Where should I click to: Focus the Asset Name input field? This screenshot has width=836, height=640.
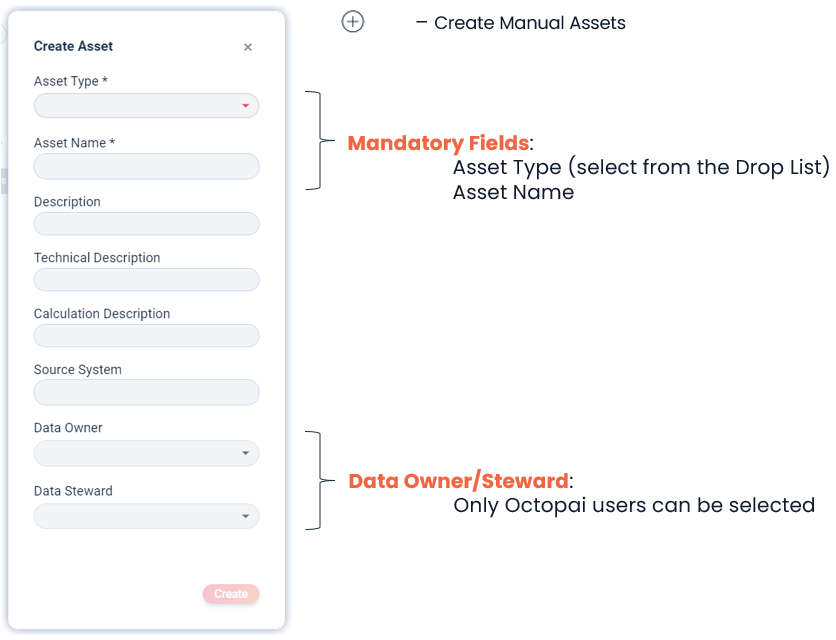(x=146, y=167)
